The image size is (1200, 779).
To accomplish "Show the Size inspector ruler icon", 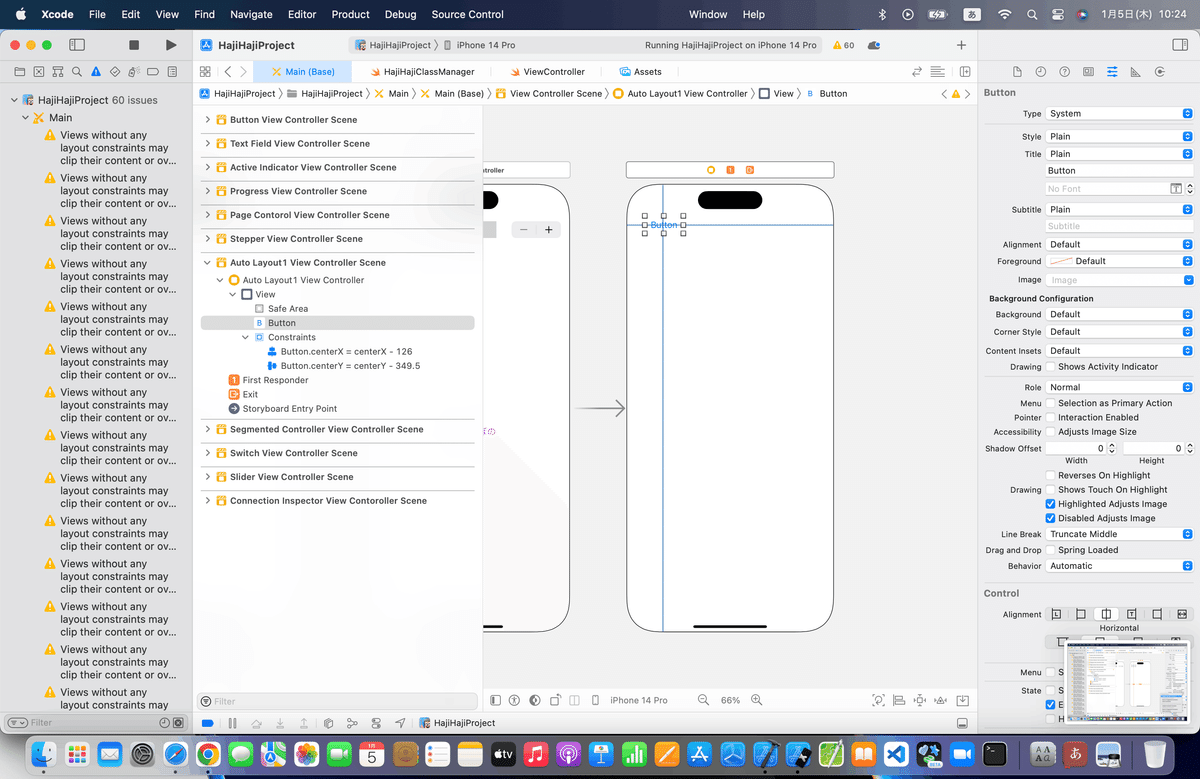I will 1135,72.
